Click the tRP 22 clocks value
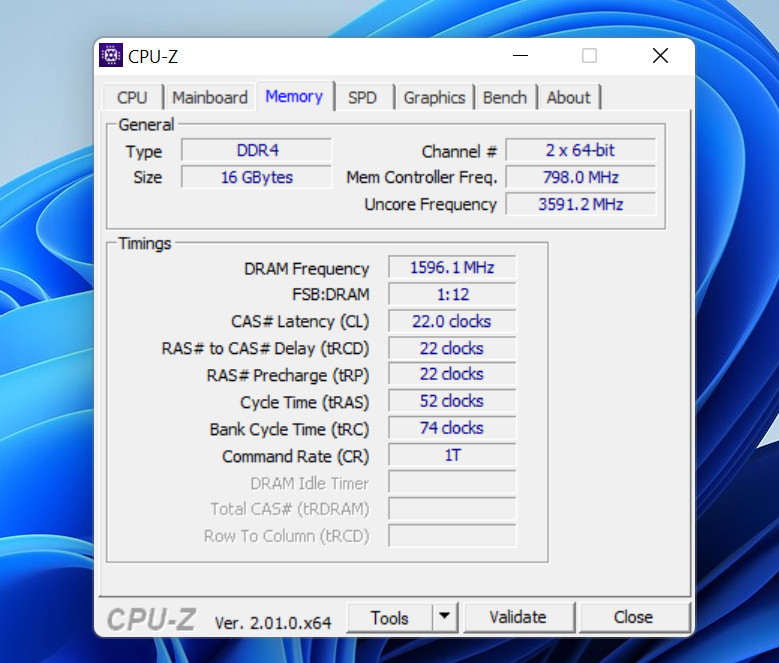This screenshot has height=663, width=779. [452, 374]
